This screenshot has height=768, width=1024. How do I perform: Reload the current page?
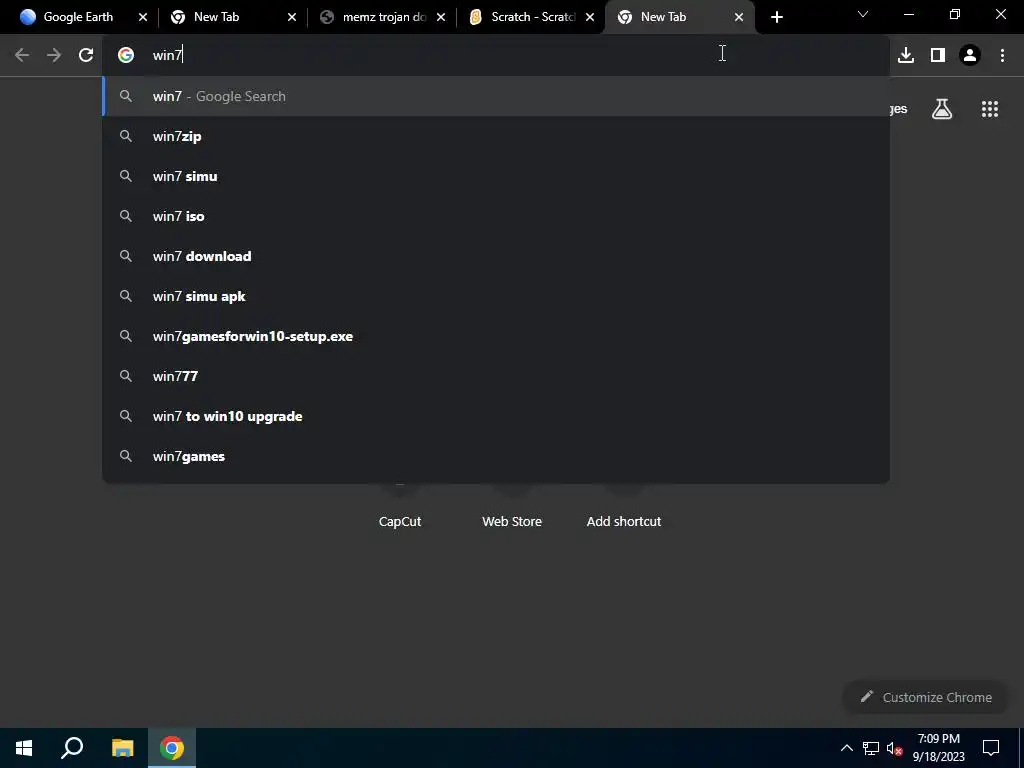(86, 56)
